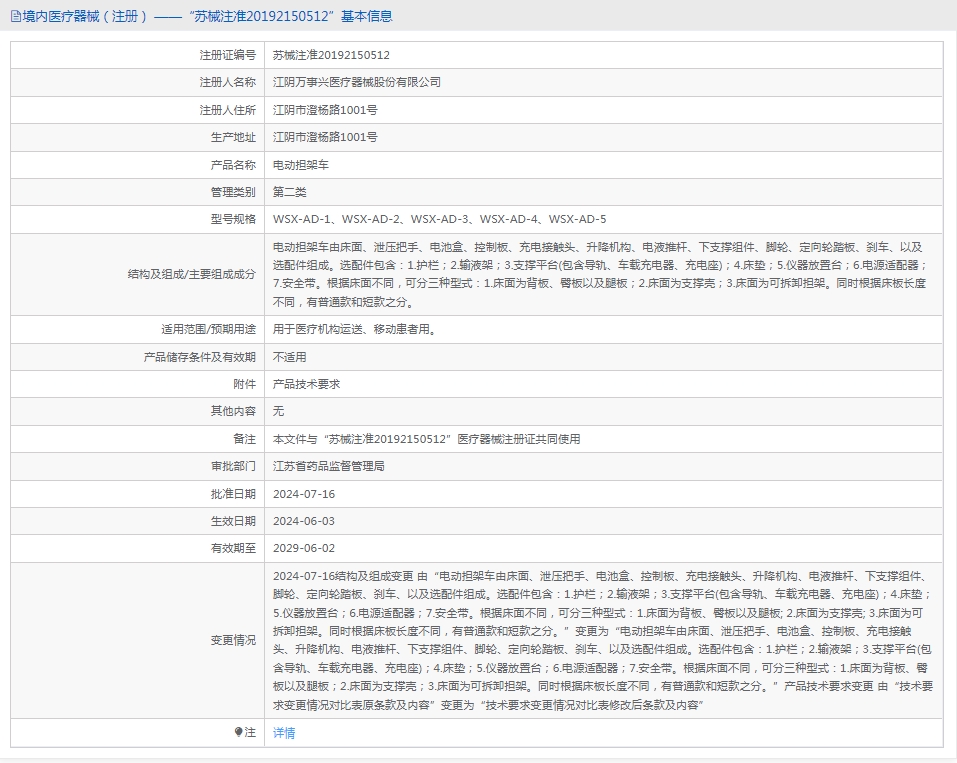The height and width of the screenshot is (763, 957).
Task: Click the 结构及组成/主要组成成分 label
Action: coord(192,274)
